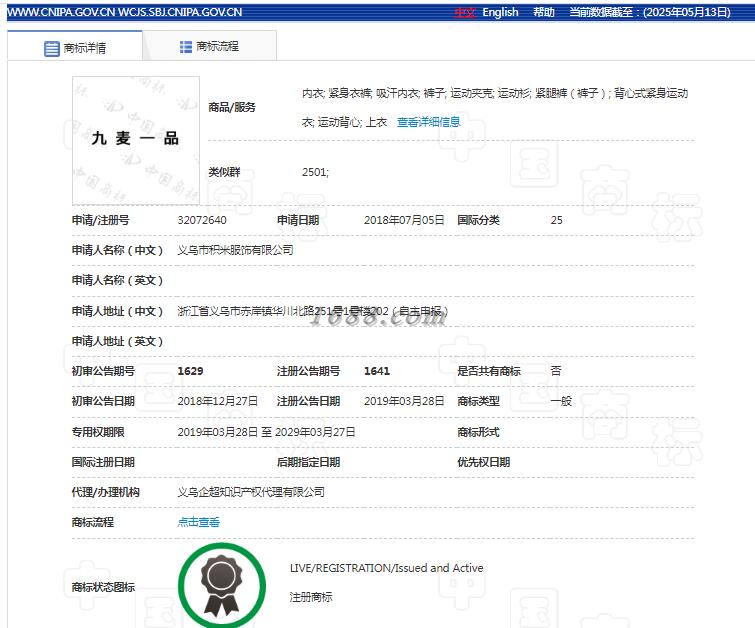The image size is (755, 628).
Task: Select the 商标形式 field label
Action: point(478,432)
